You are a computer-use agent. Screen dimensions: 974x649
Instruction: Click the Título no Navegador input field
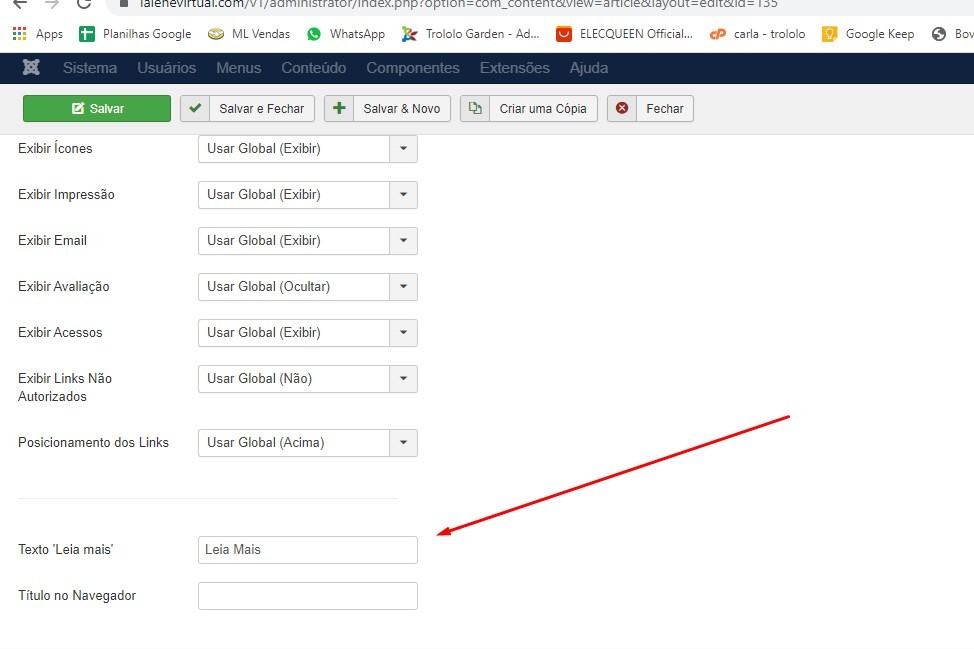pyautogui.click(x=307, y=596)
